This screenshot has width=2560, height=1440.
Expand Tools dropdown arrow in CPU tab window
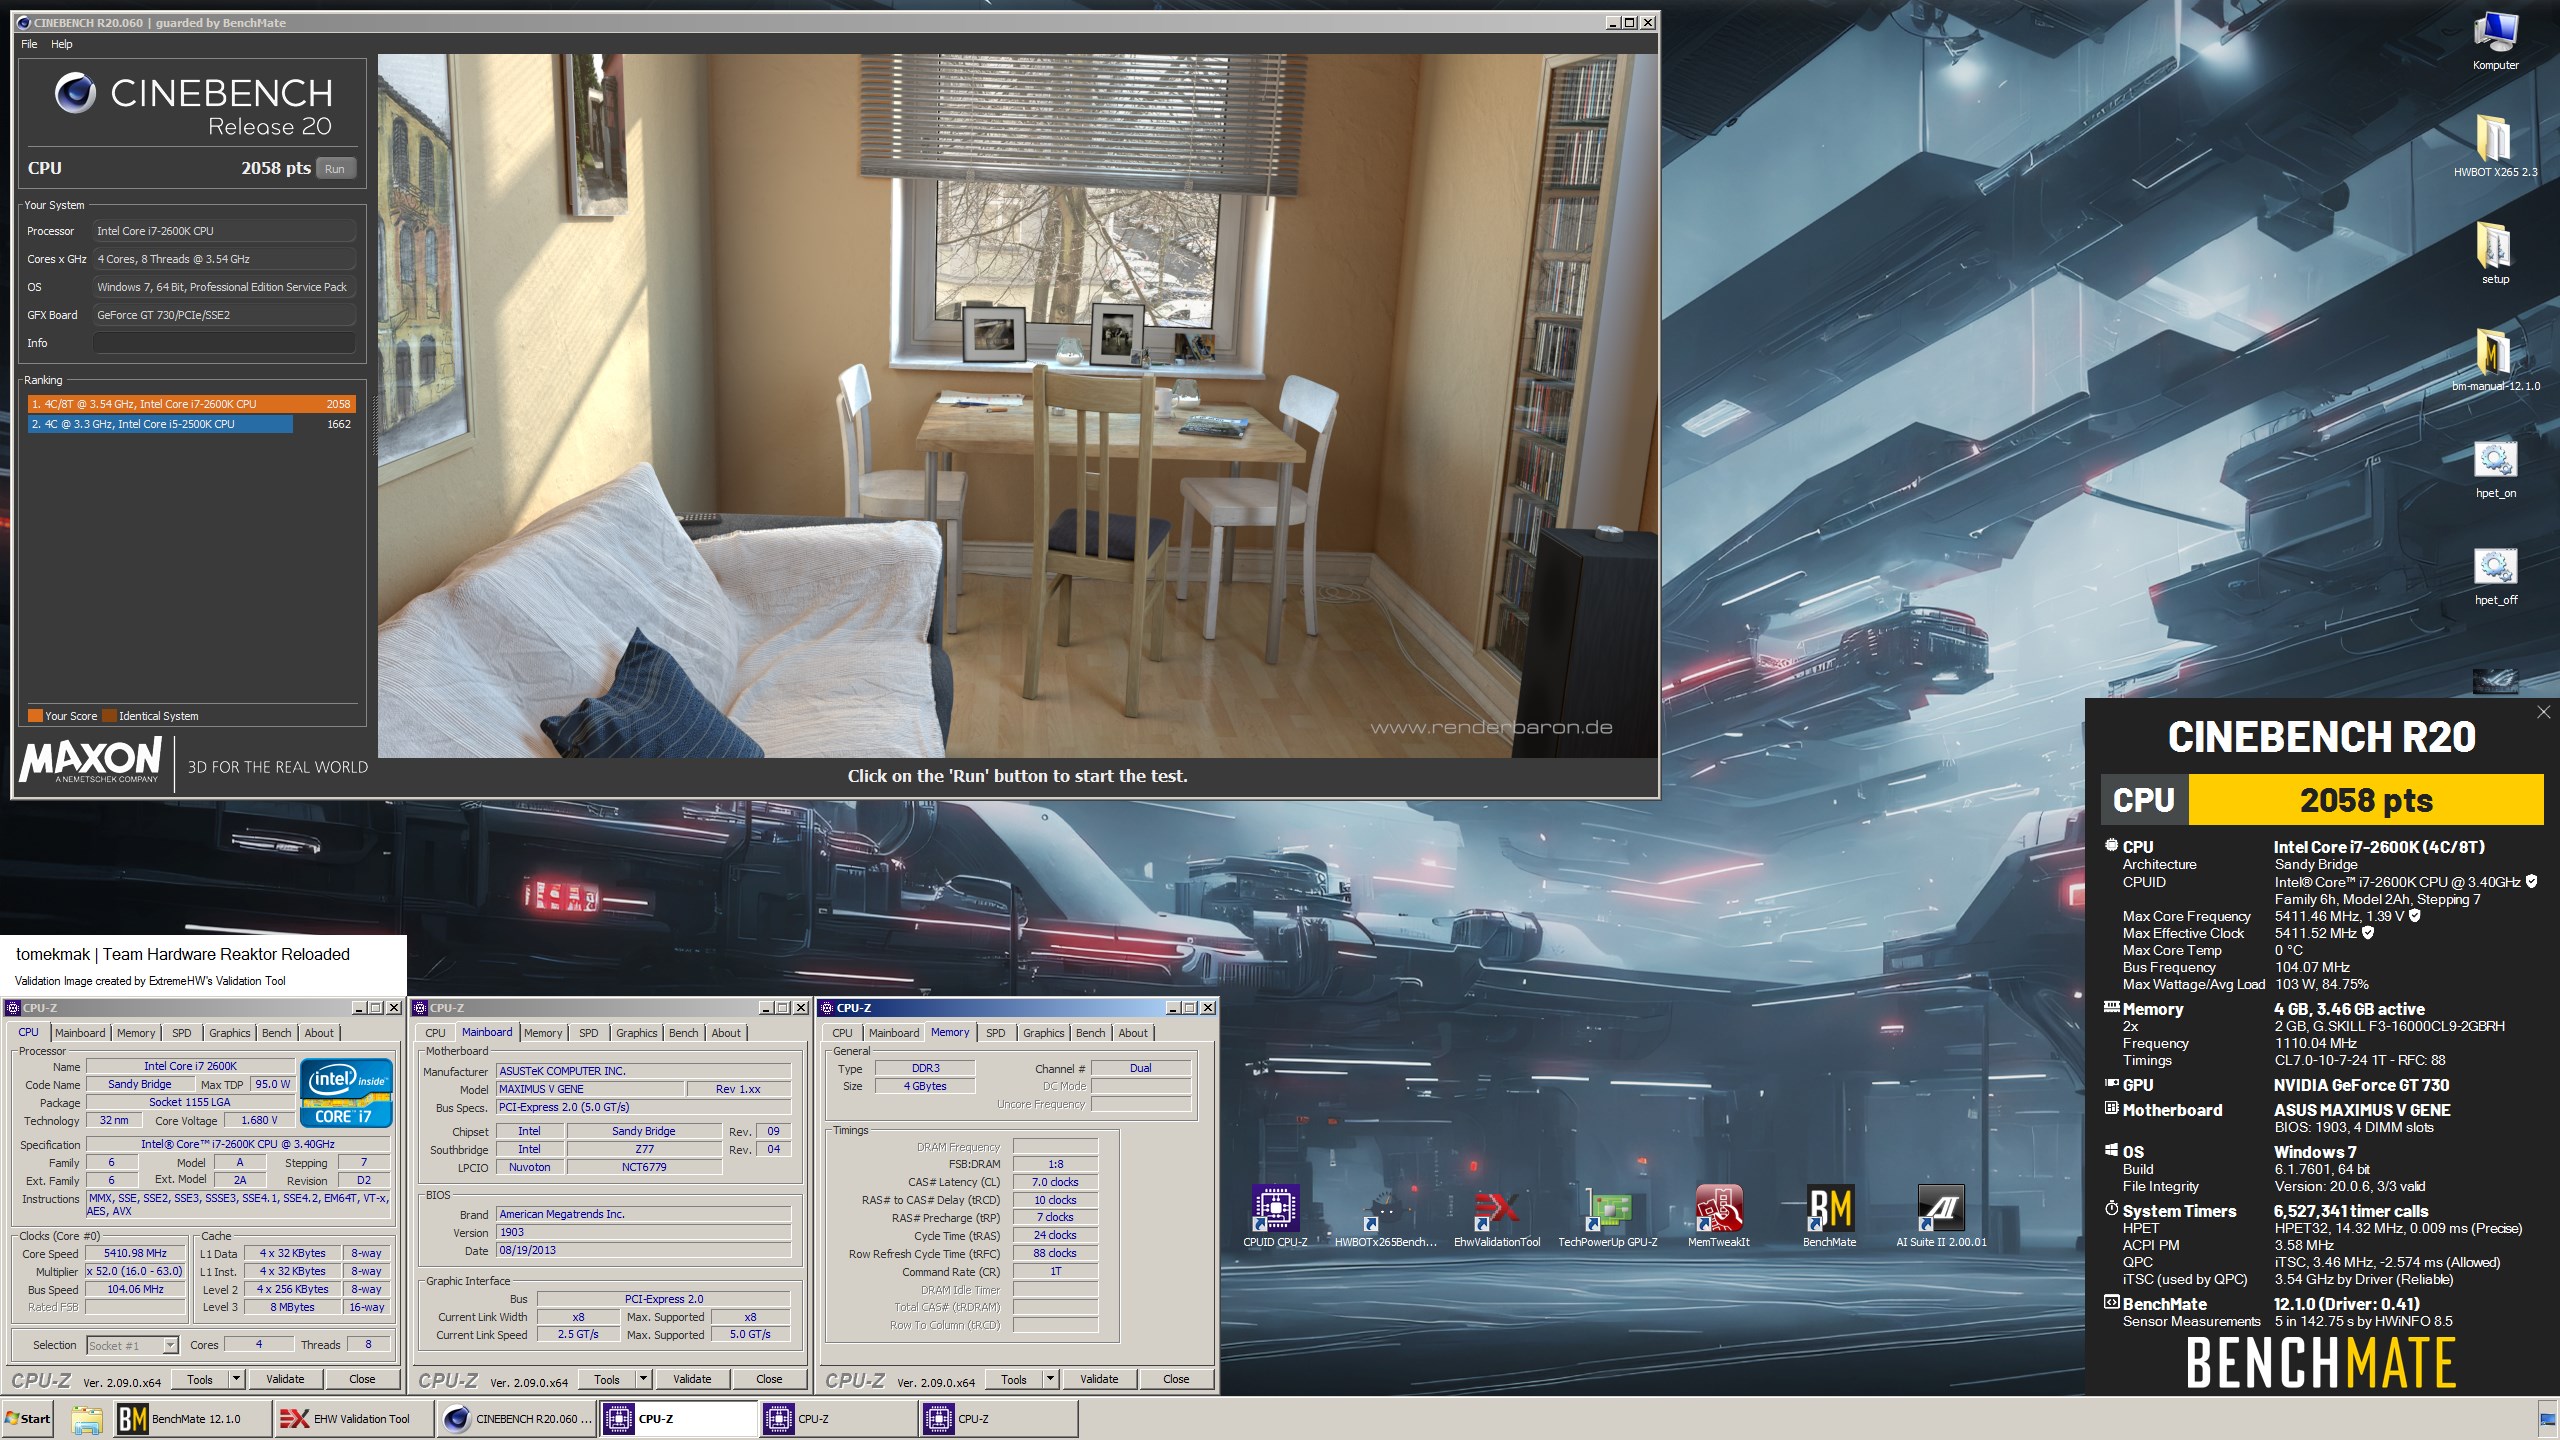237,1379
